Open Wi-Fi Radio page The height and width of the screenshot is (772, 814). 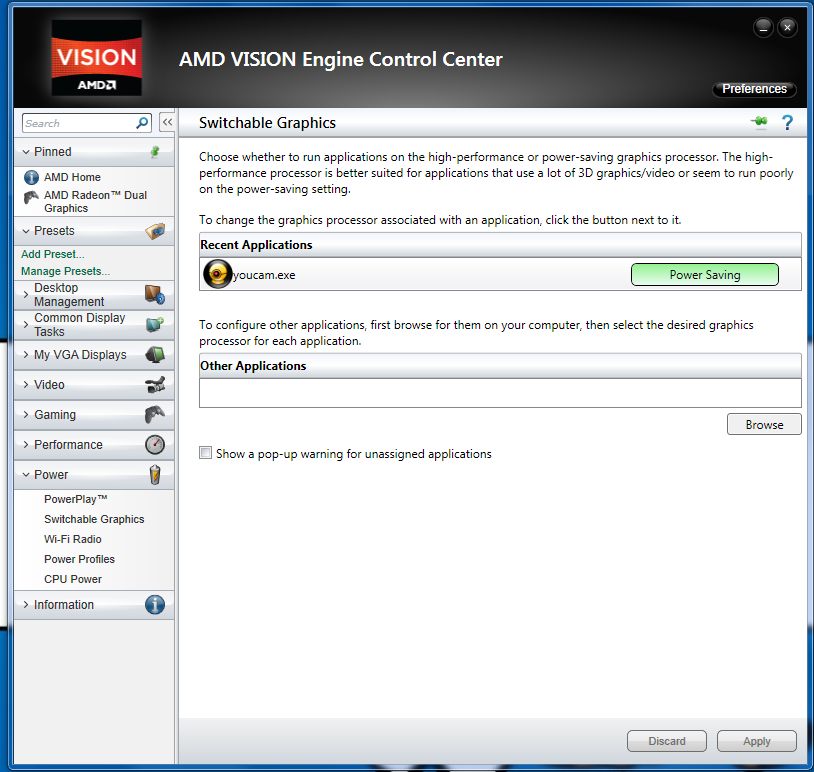tap(73, 539)
